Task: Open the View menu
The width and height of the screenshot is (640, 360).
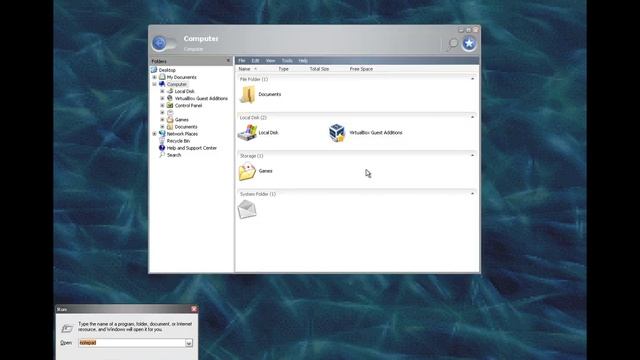Action: (270, 60)
